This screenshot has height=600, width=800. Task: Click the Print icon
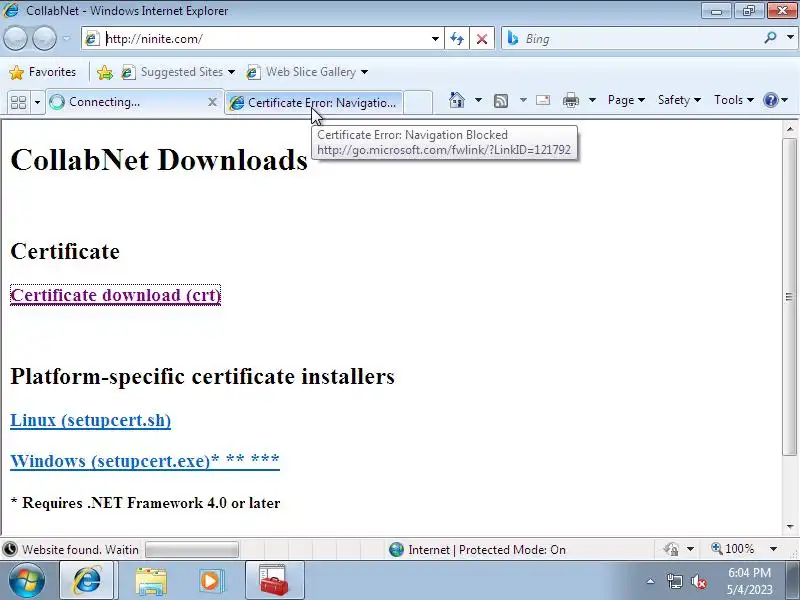click(x=570, y=101)
